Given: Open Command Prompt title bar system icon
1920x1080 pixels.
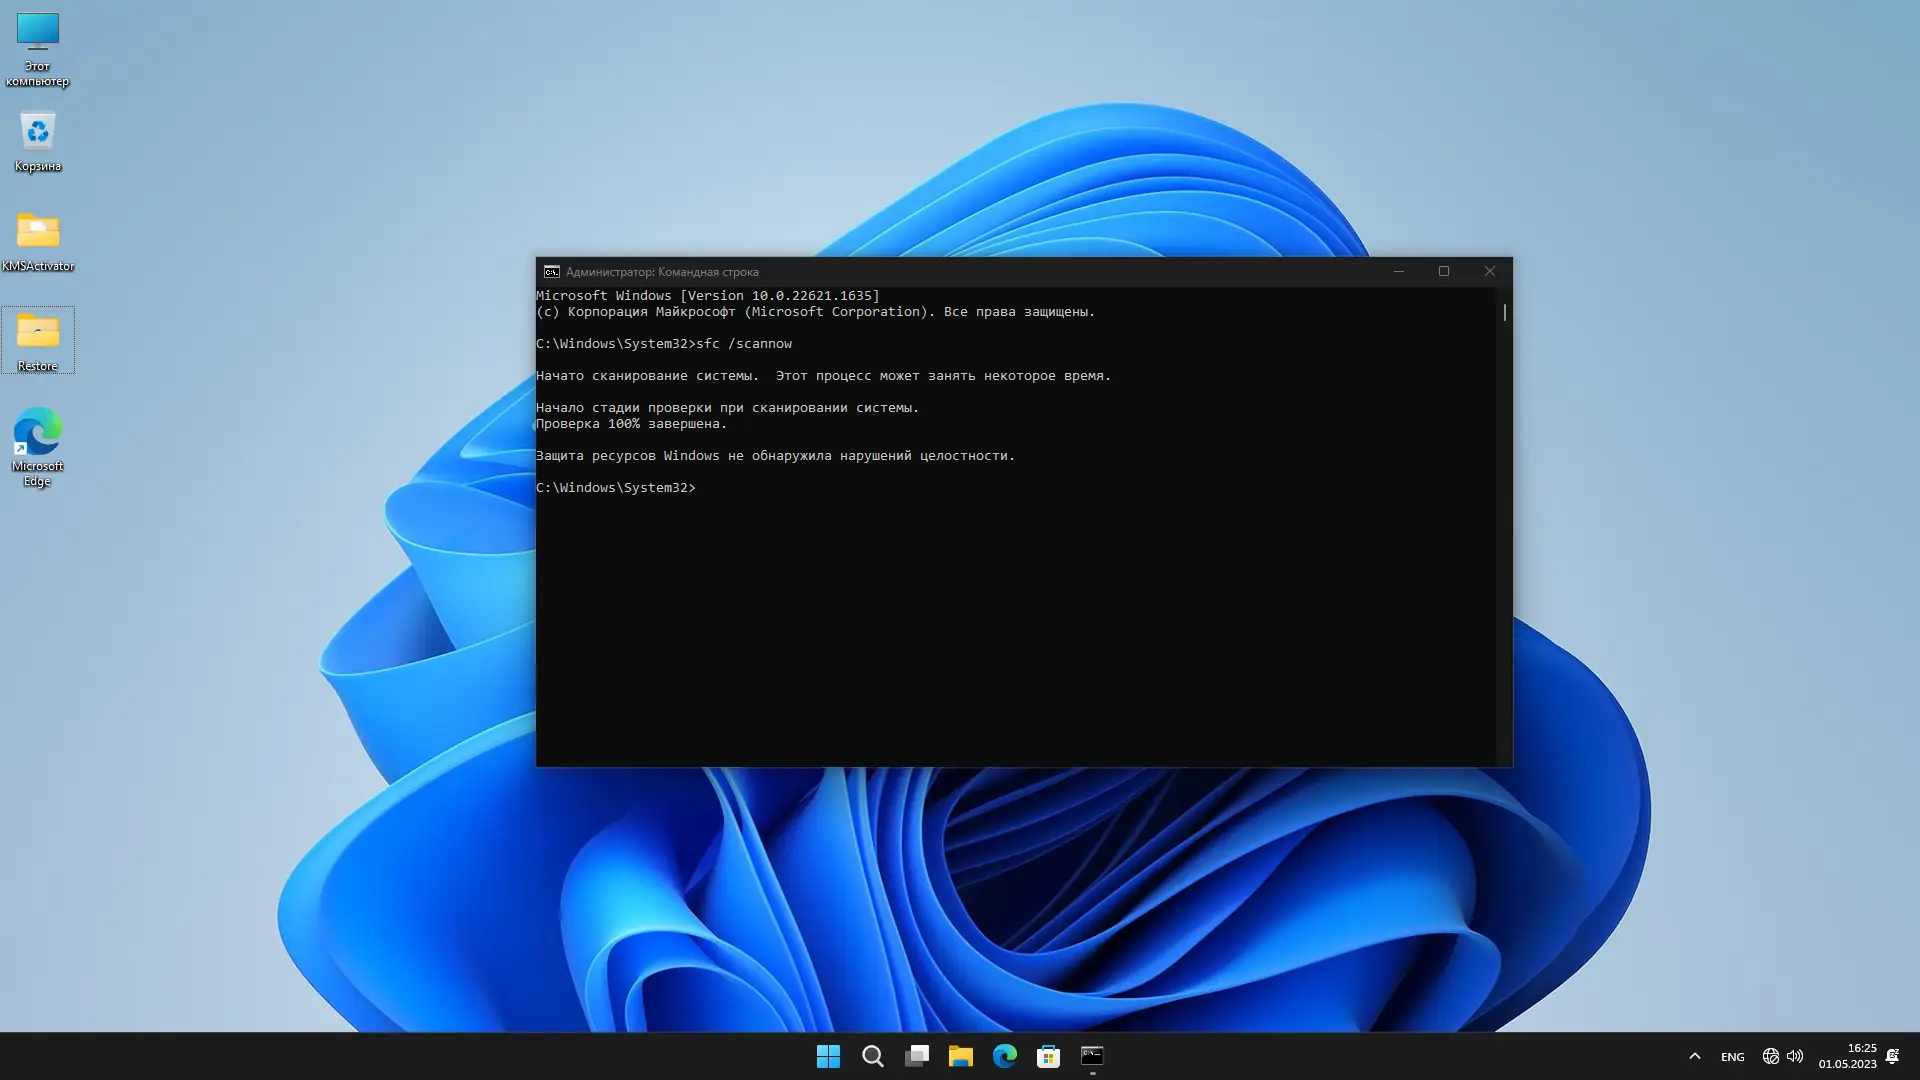Looking at the screenshot, I should [551, 272].
